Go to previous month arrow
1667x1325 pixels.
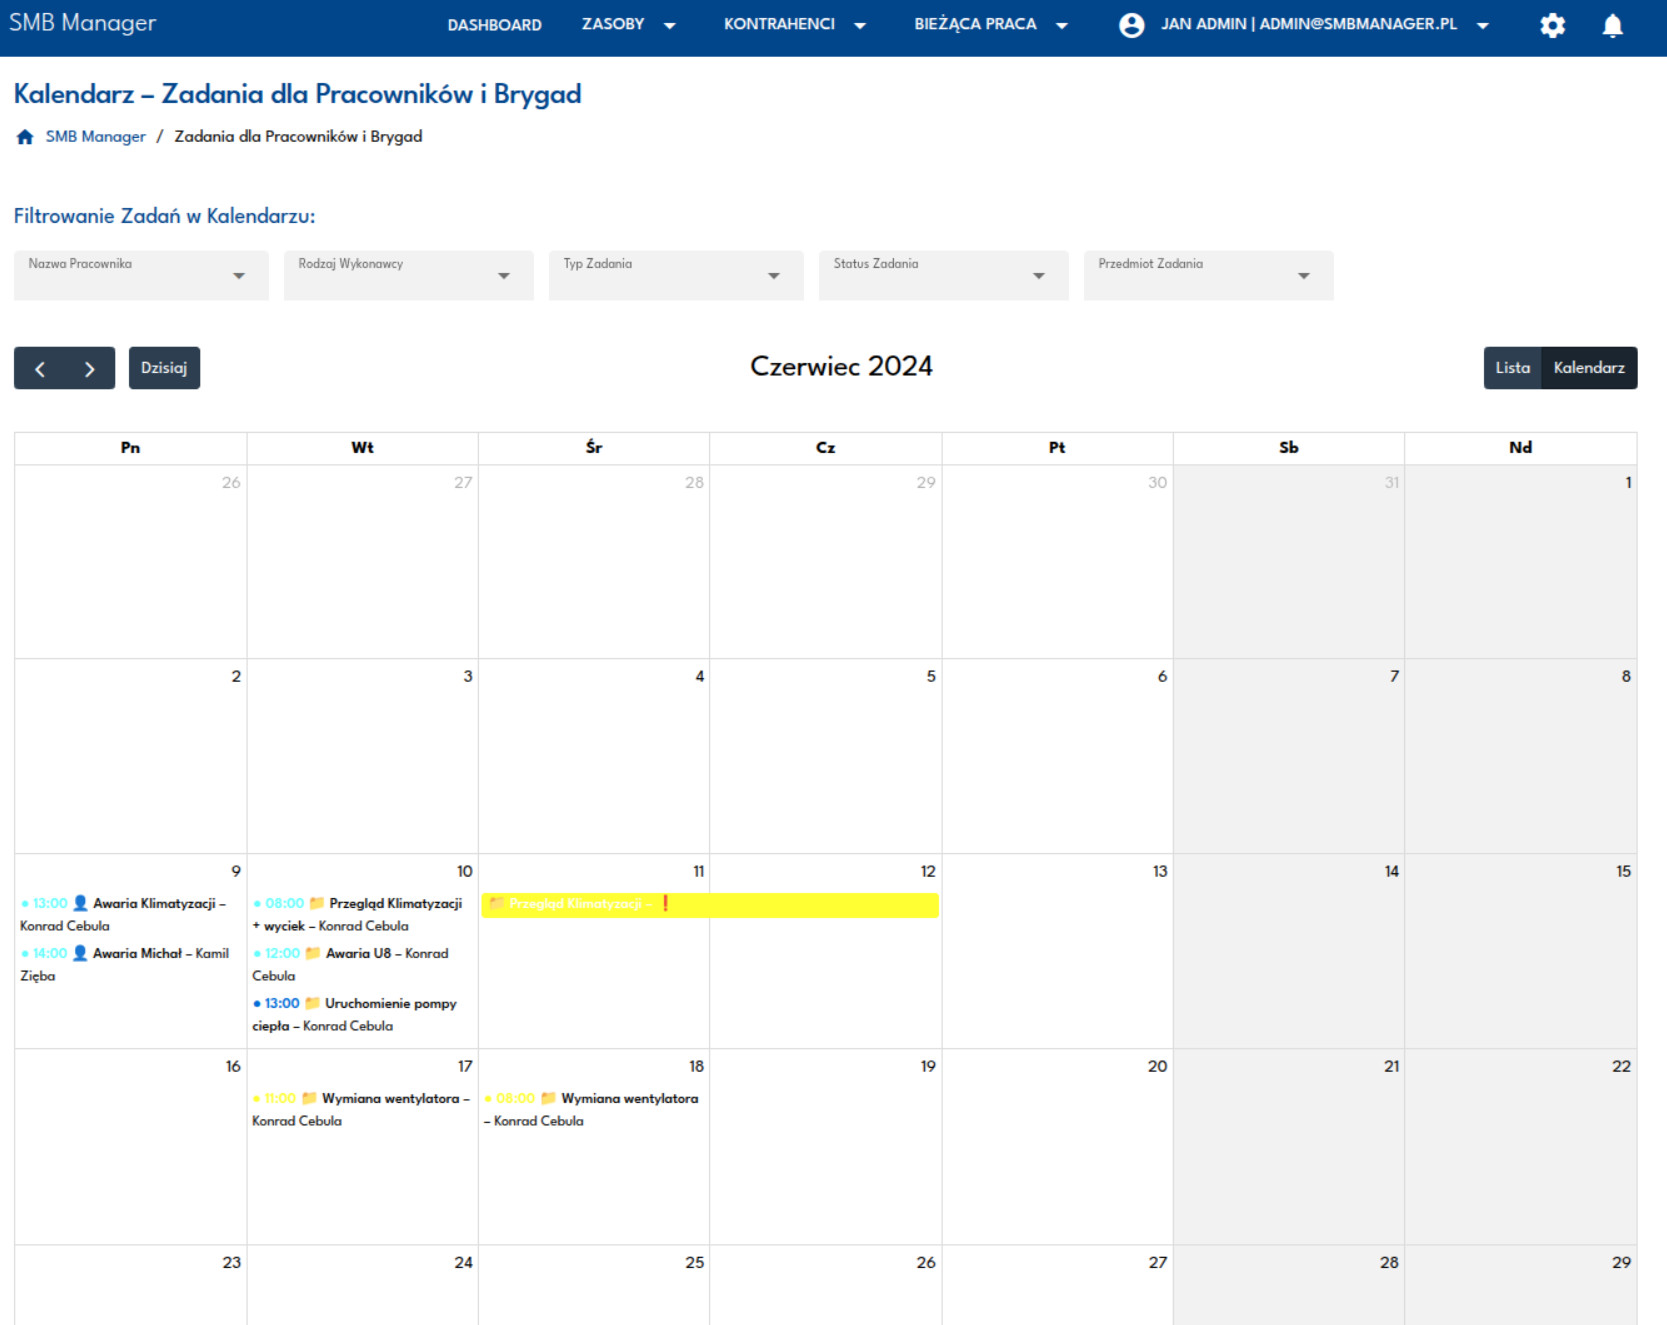(x=40, y=369)
